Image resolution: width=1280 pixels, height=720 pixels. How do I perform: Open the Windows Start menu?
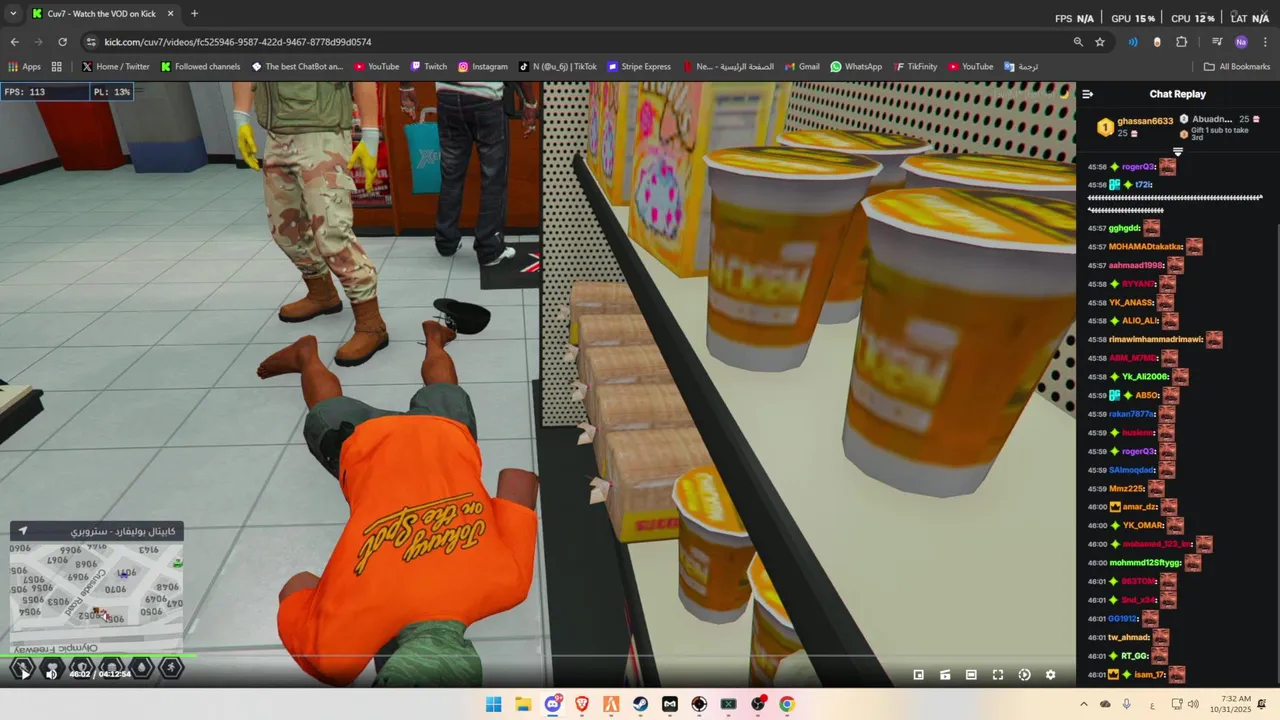pos(494,704)
